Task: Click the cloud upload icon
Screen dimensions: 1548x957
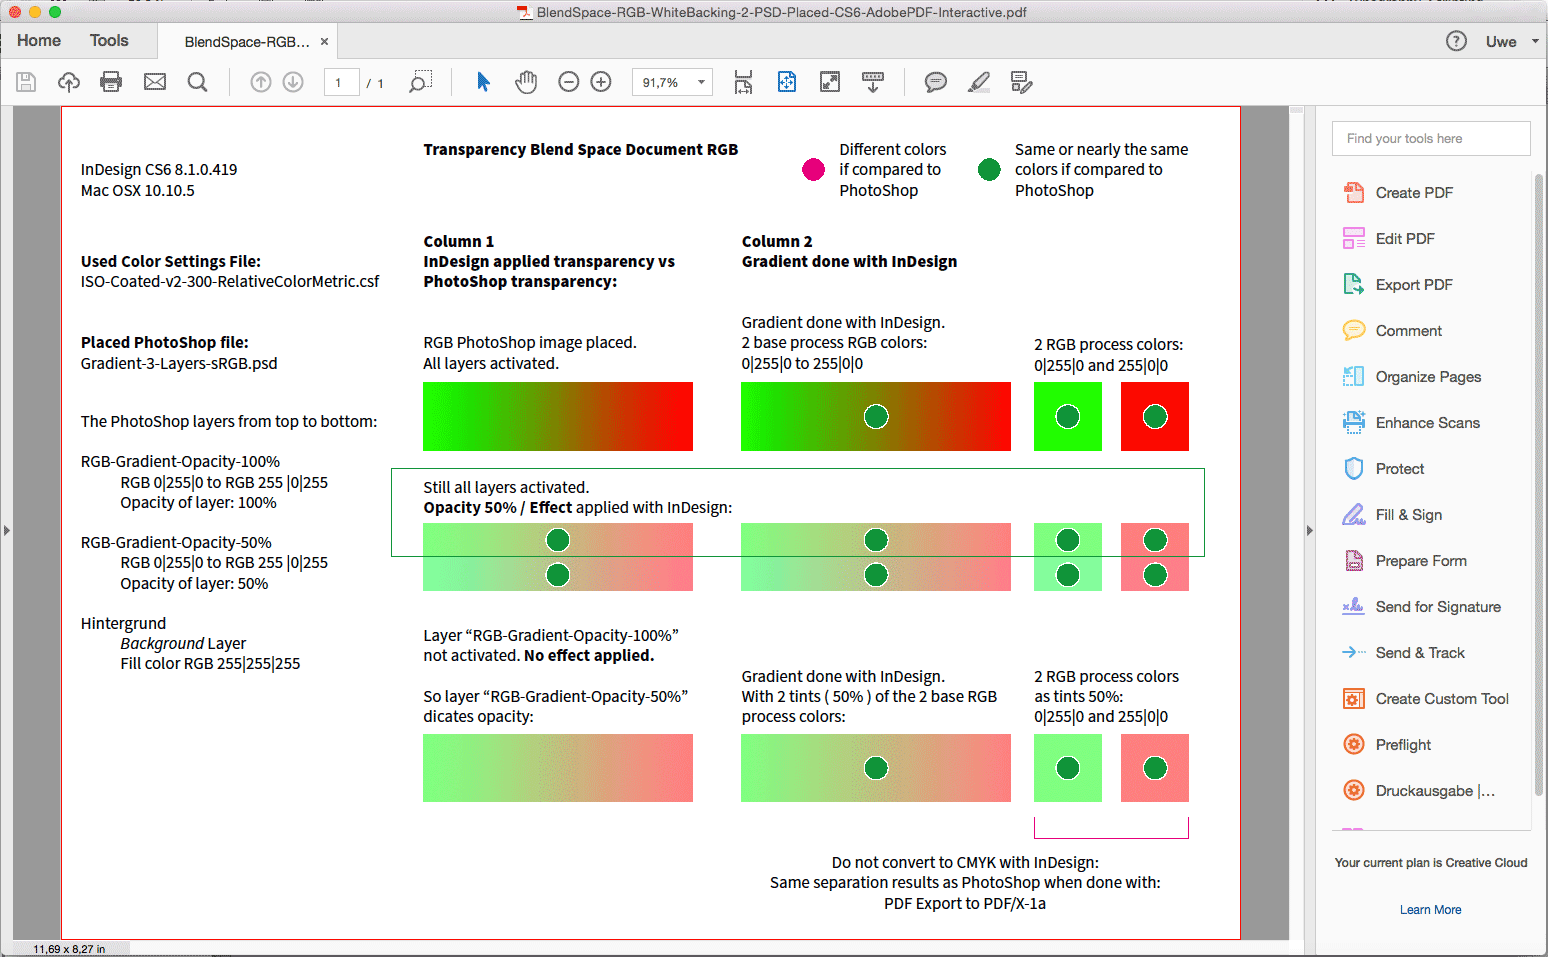Action: tap(69, 82)
